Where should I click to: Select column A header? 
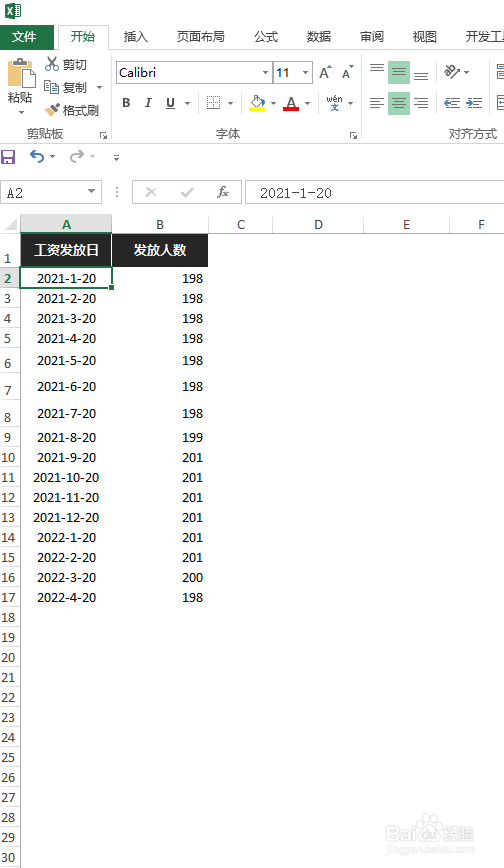coord(66,224)
